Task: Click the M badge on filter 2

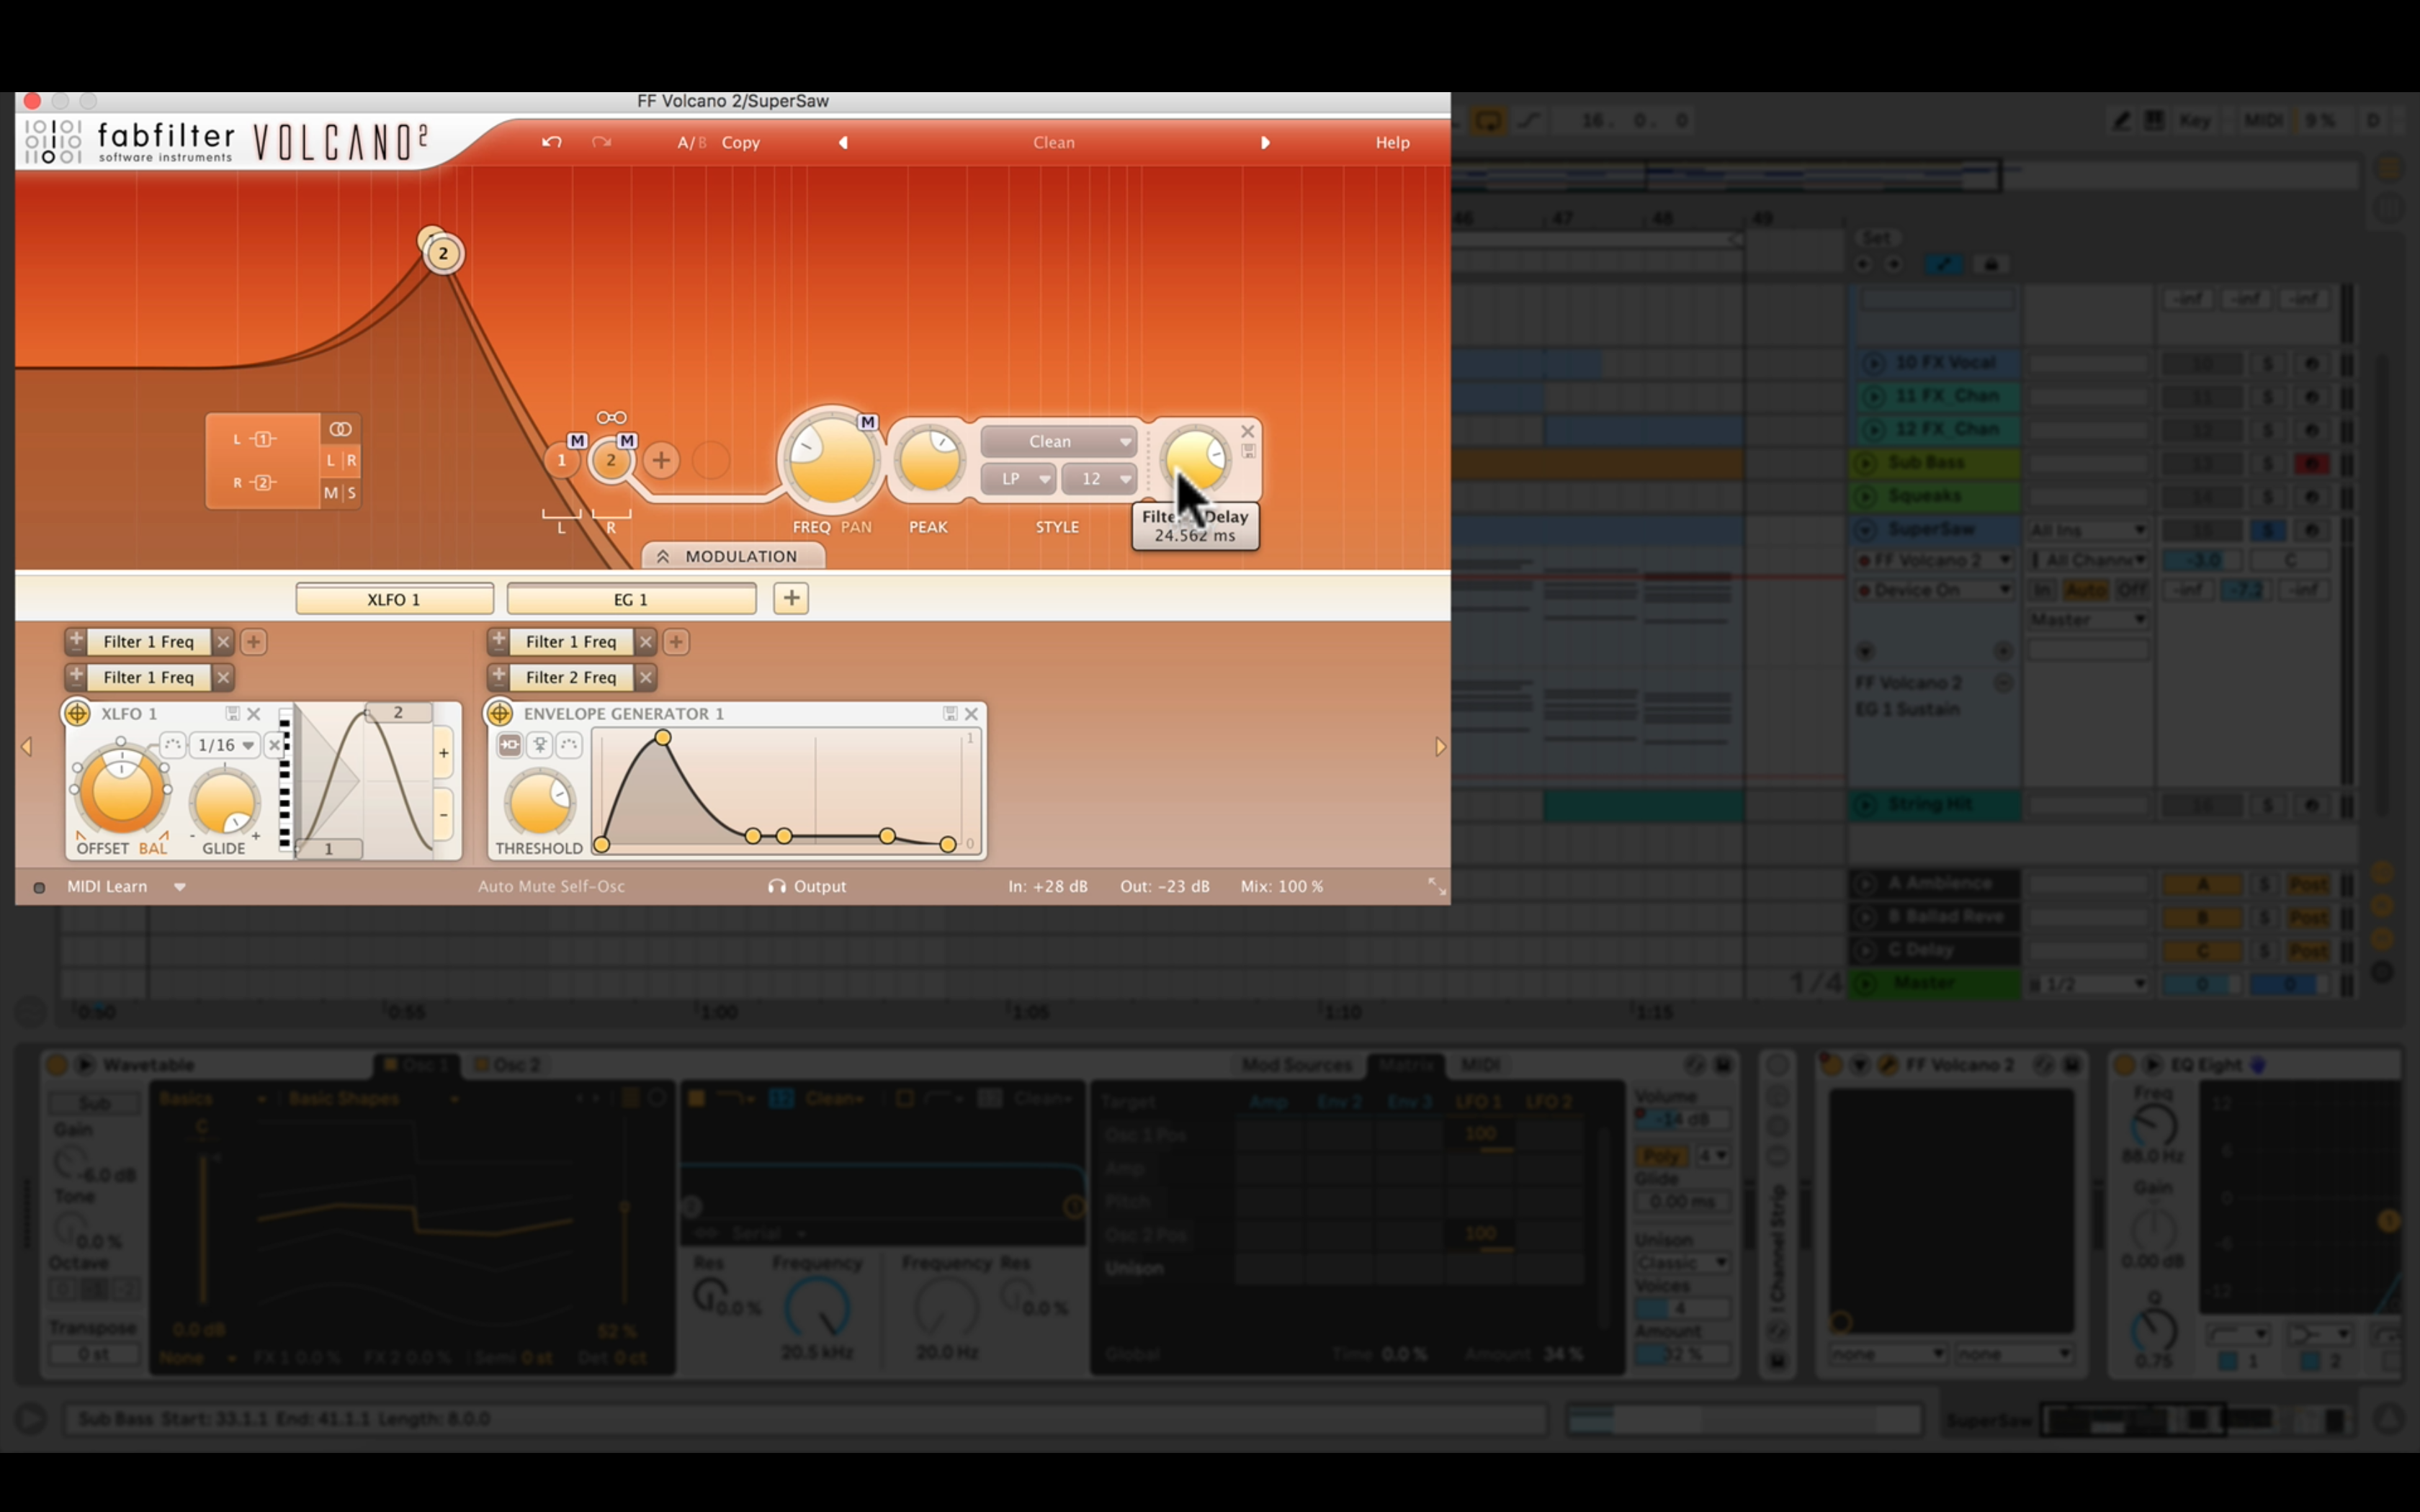Action: tap(627, 440)
